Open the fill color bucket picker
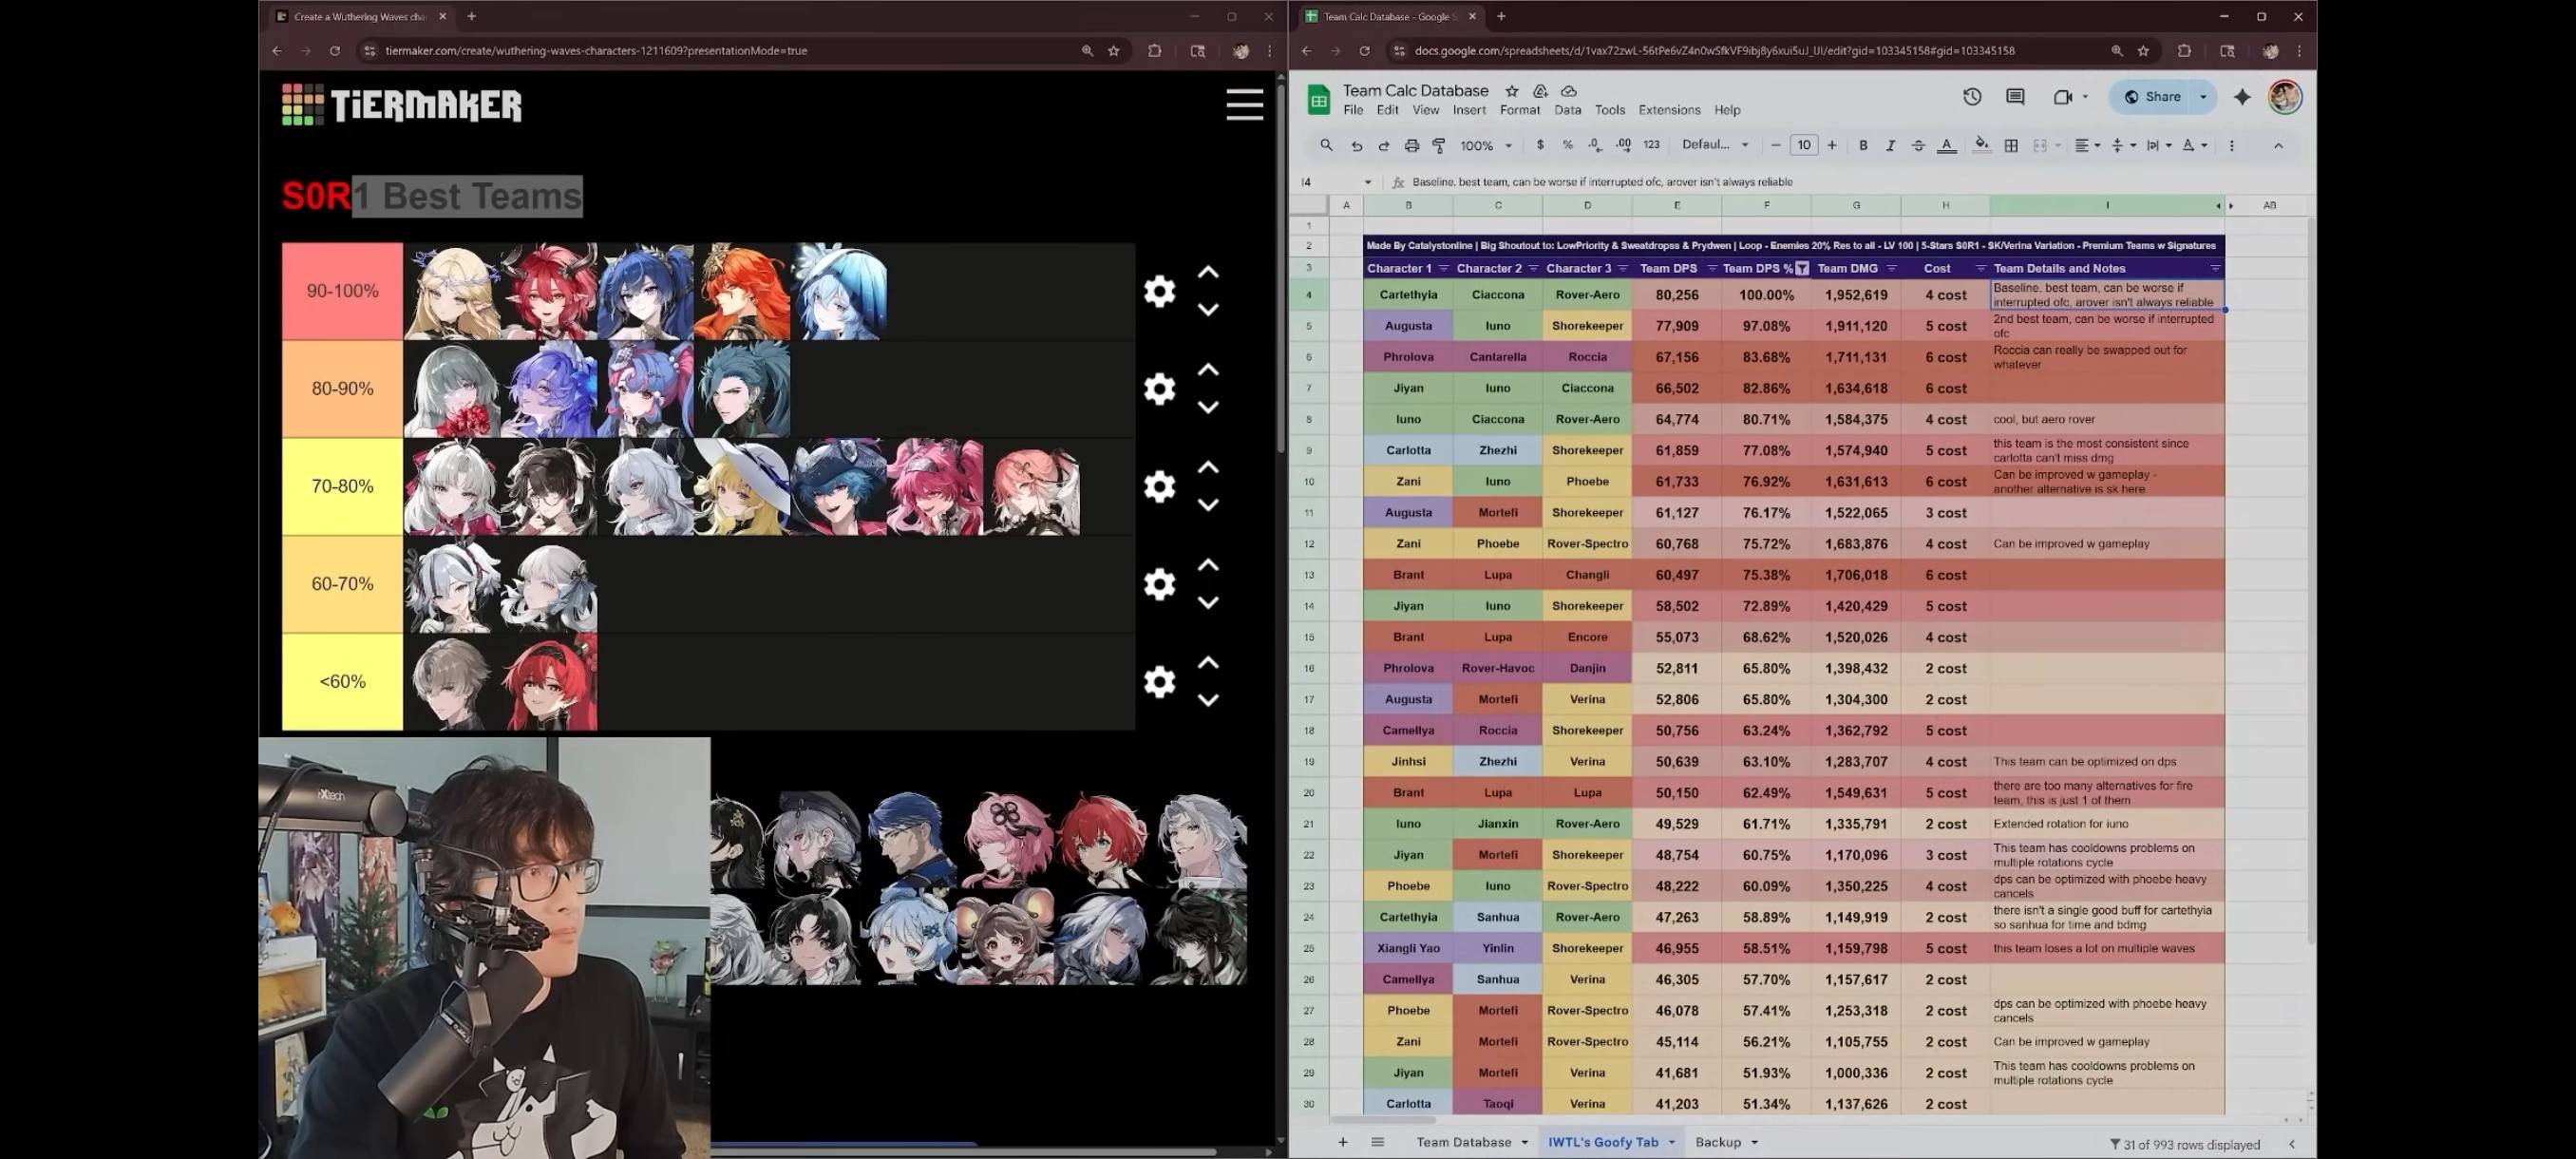Viewport: 2576px width, 1159px height. coord(1981,145)
